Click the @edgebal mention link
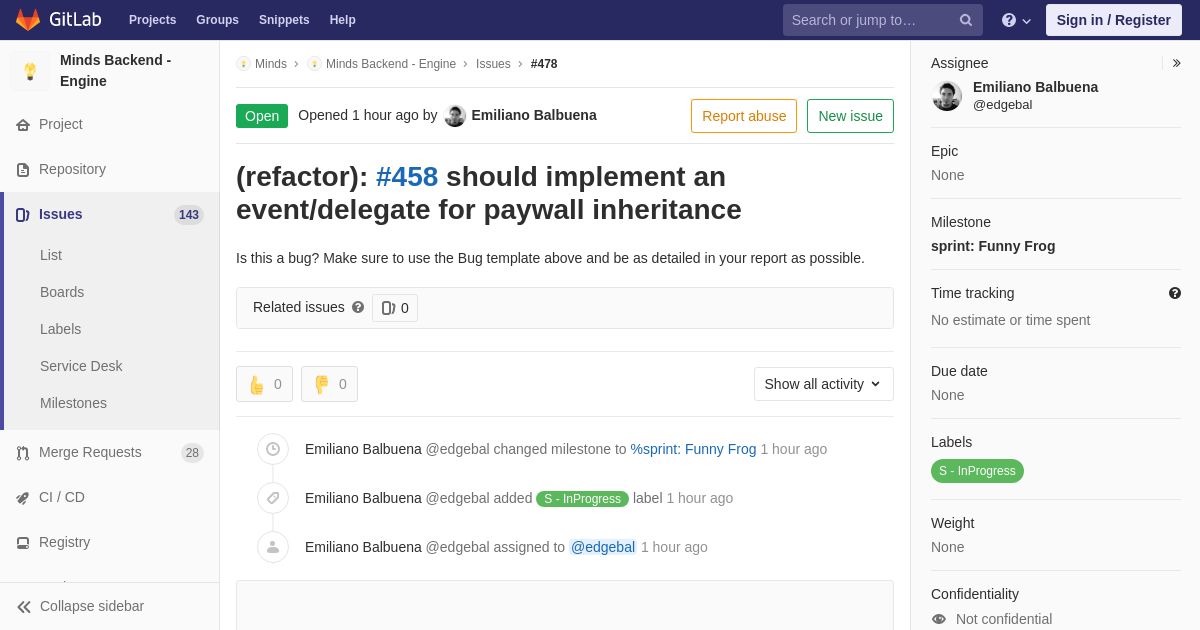This screenshot has width=1200, height=630. click(x=603, y=547)
